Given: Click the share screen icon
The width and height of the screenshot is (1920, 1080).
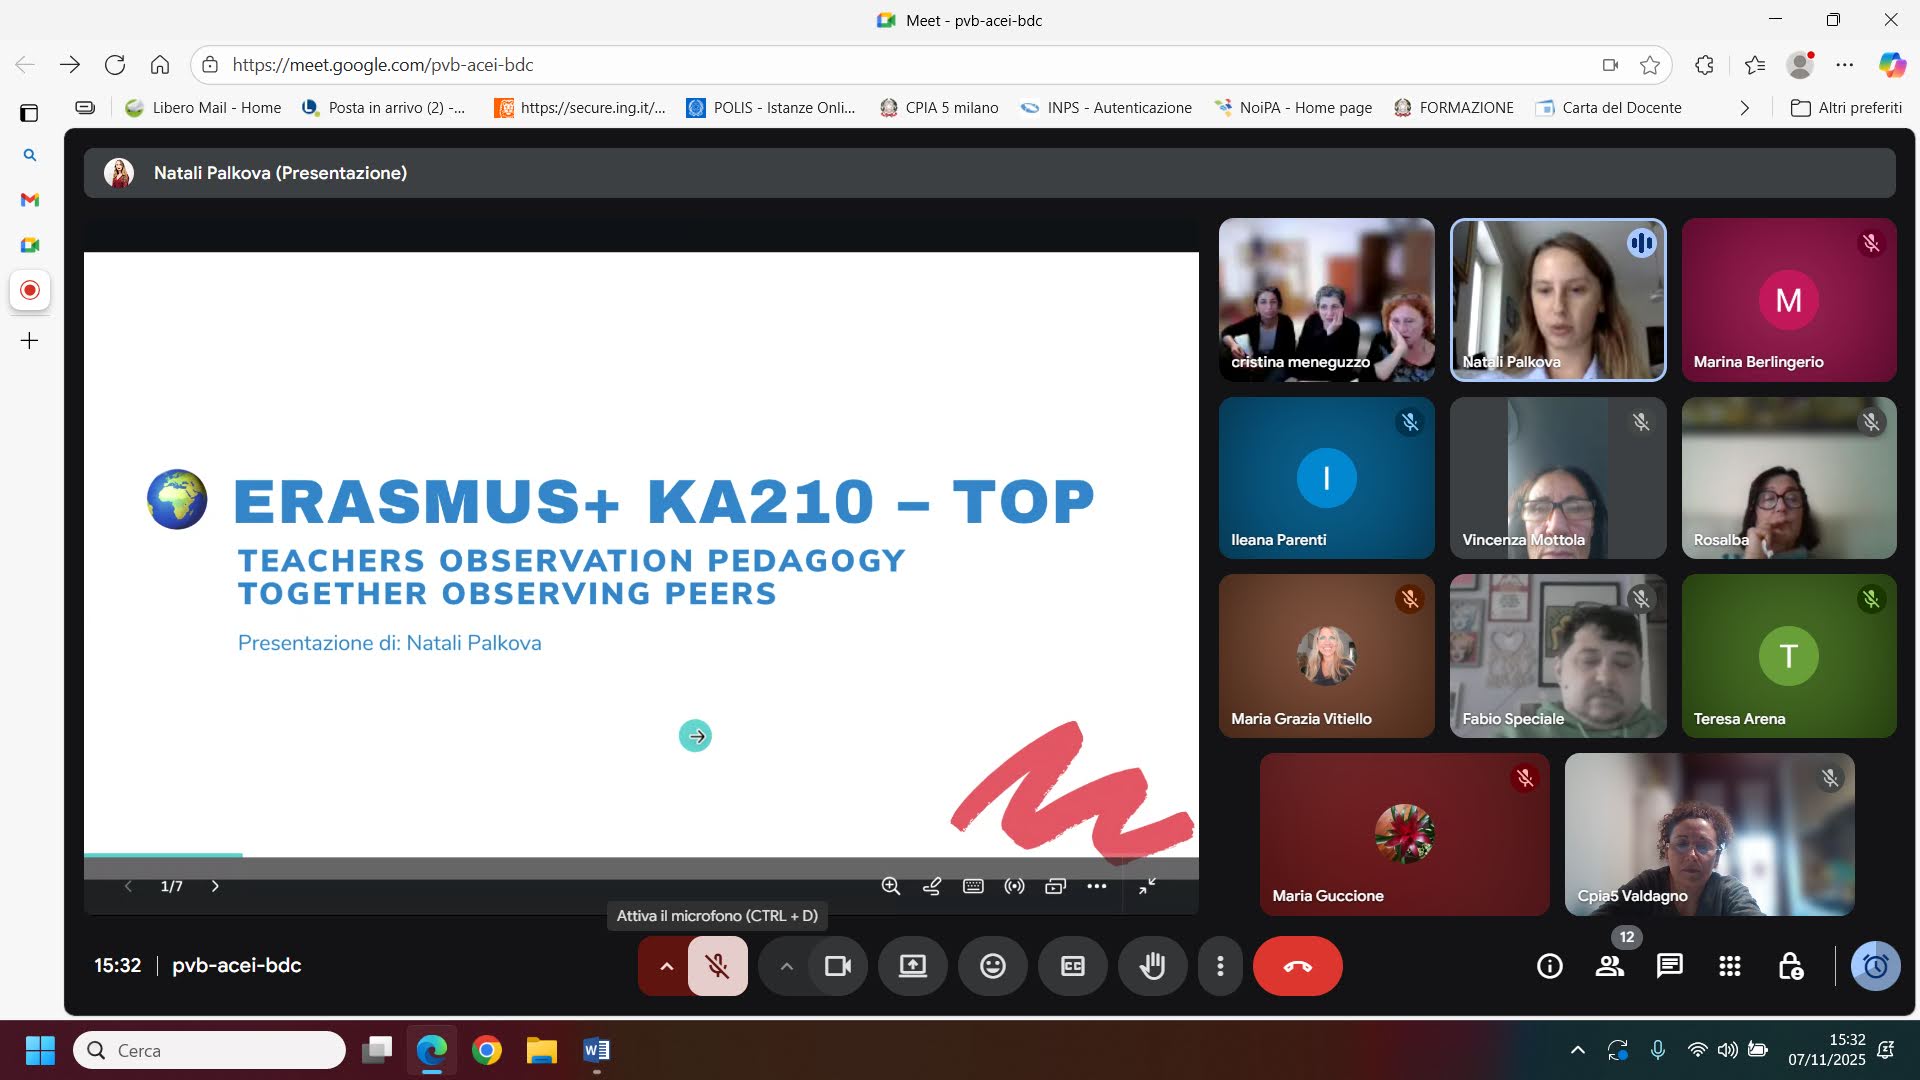Looking at the screenshot, I should [912, 966].
